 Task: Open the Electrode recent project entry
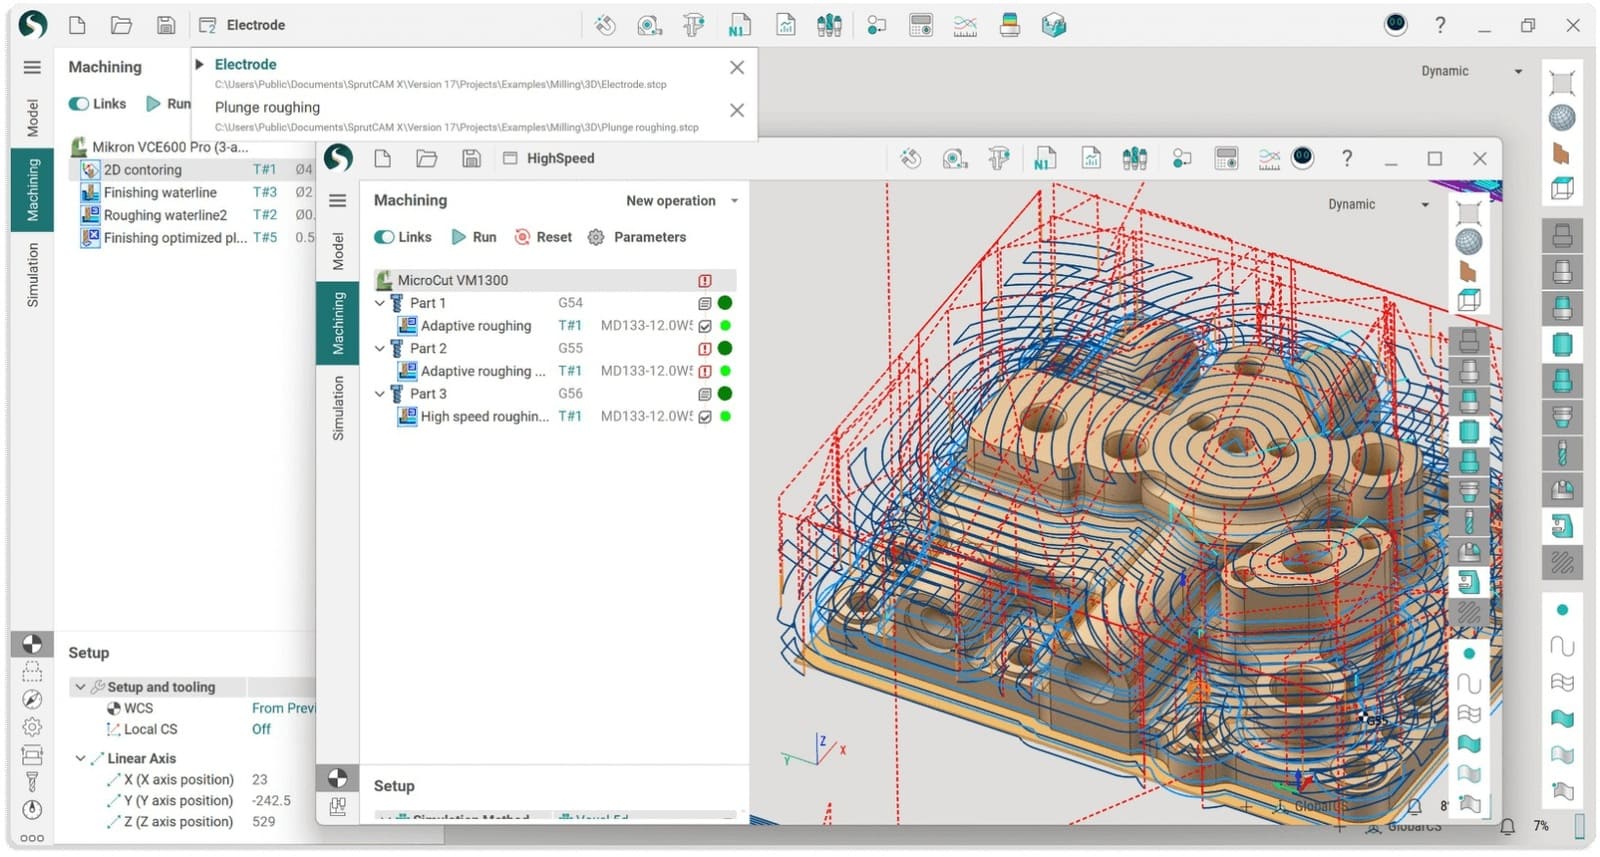[x=246, y=64]
